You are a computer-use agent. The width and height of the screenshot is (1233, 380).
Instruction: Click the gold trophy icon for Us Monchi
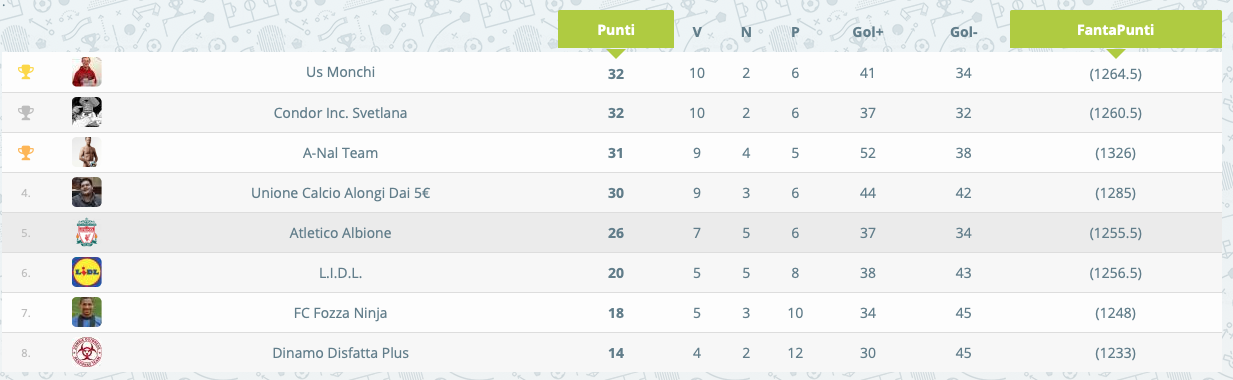[26, 72]
